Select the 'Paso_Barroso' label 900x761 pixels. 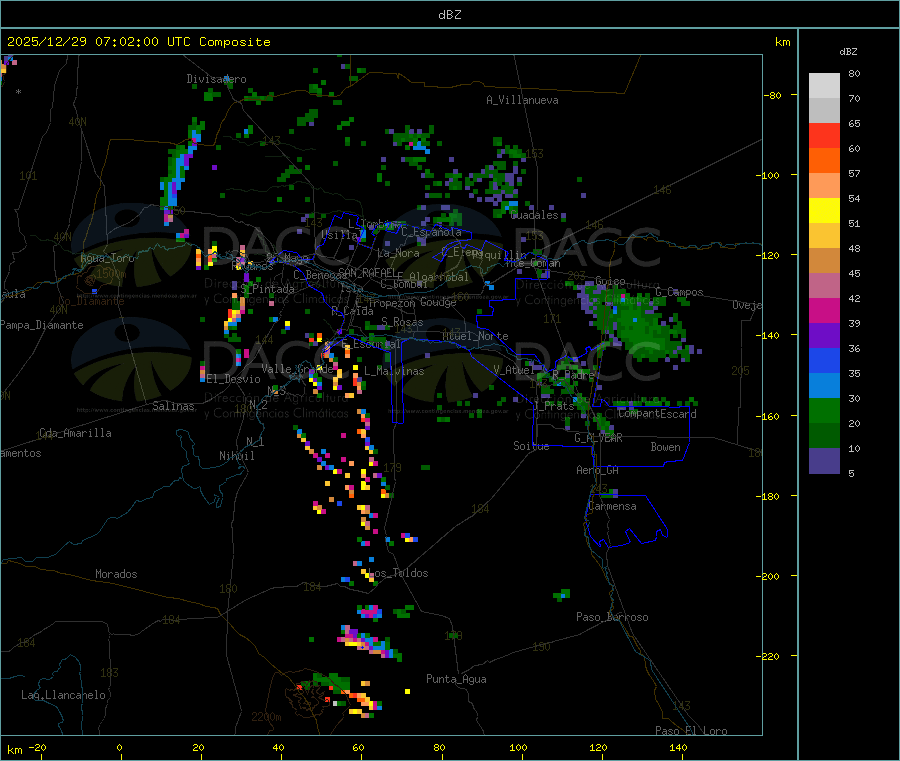coord(612,617)
